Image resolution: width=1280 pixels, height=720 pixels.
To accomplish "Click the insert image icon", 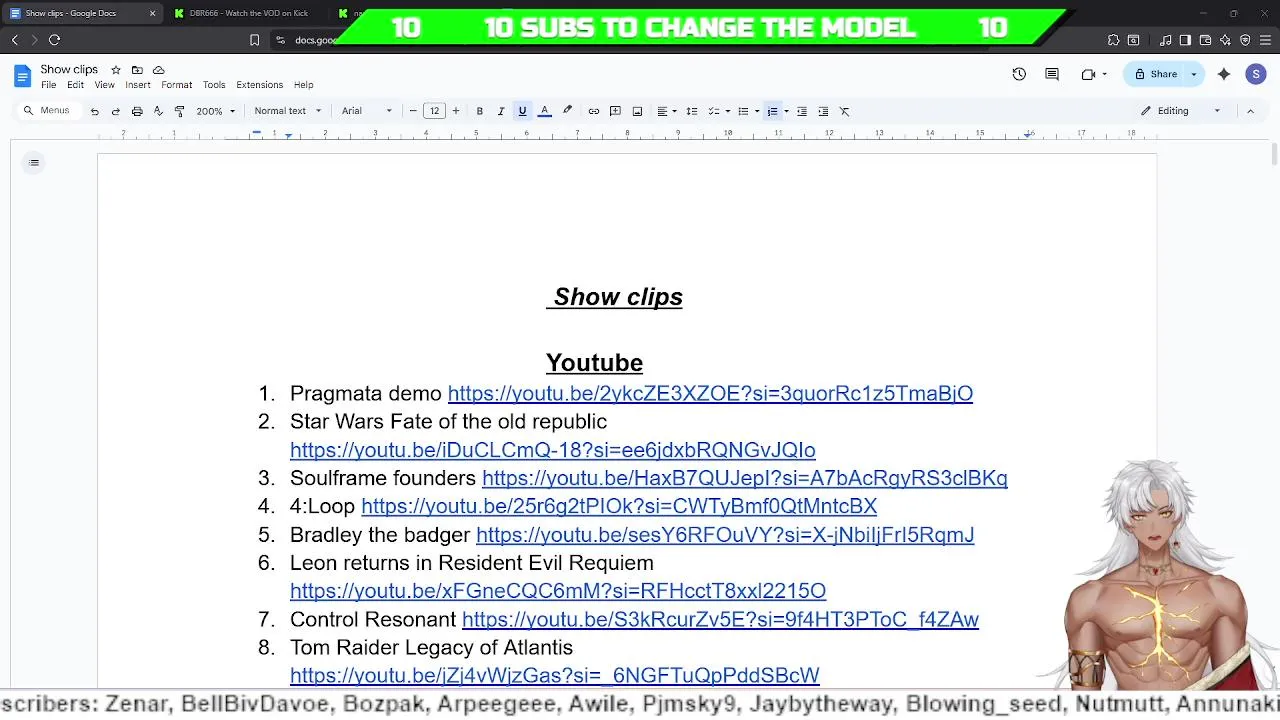I will pyautogui.click(x=637, y=111).
